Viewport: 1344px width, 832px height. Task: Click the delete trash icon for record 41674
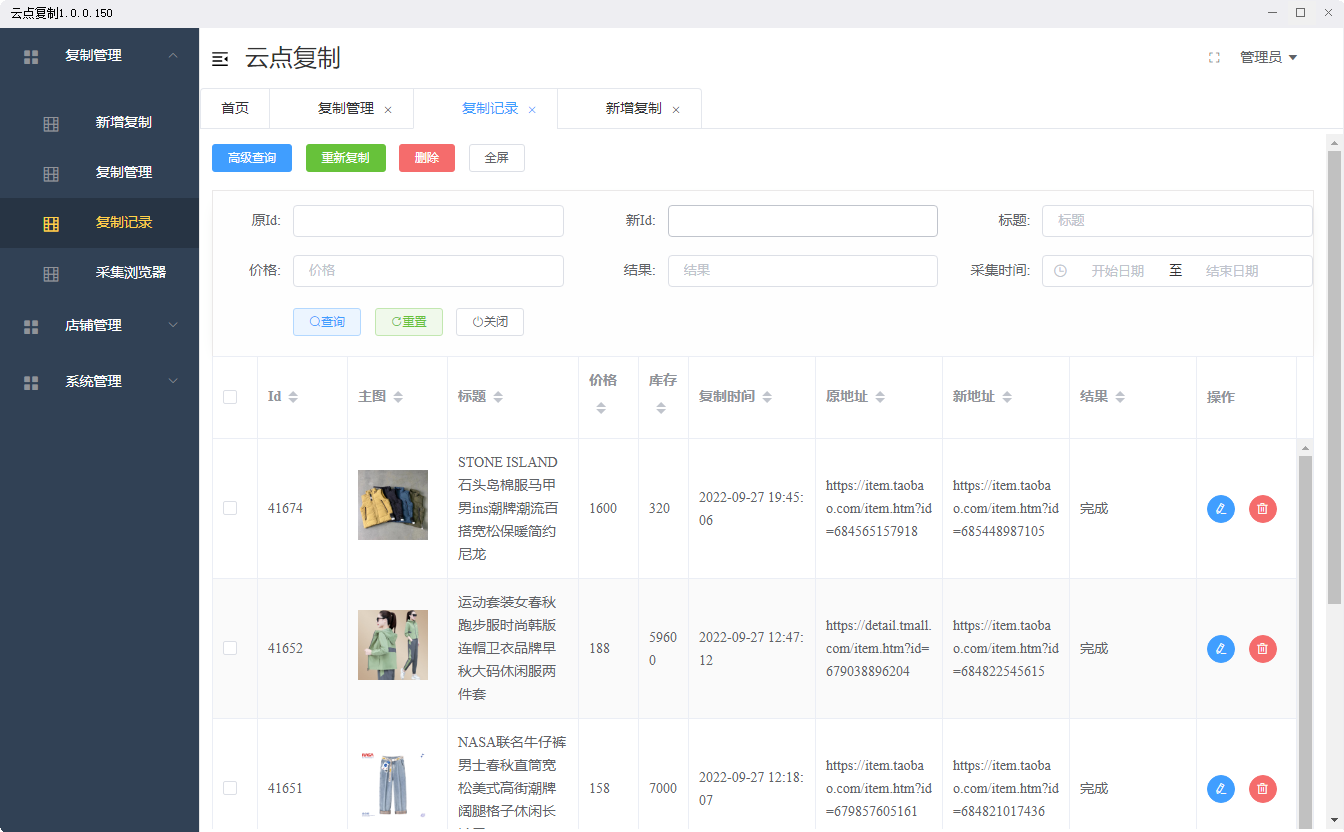(1262, 509)
